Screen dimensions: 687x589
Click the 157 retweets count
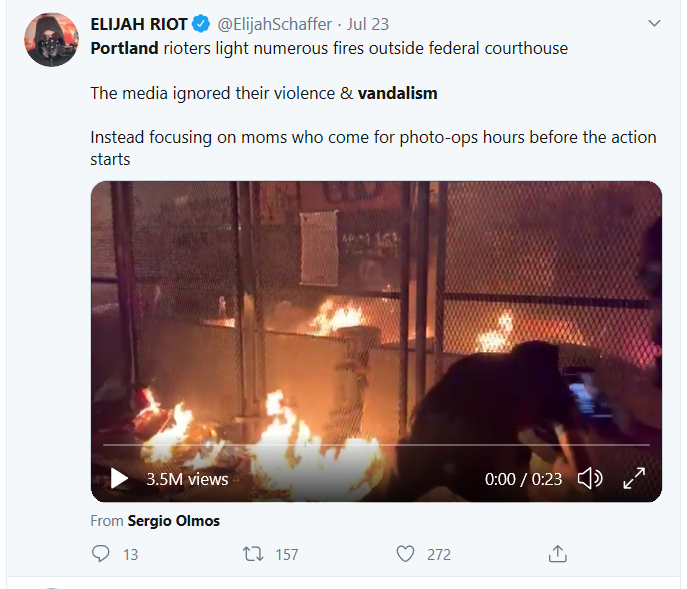point(287,554)
